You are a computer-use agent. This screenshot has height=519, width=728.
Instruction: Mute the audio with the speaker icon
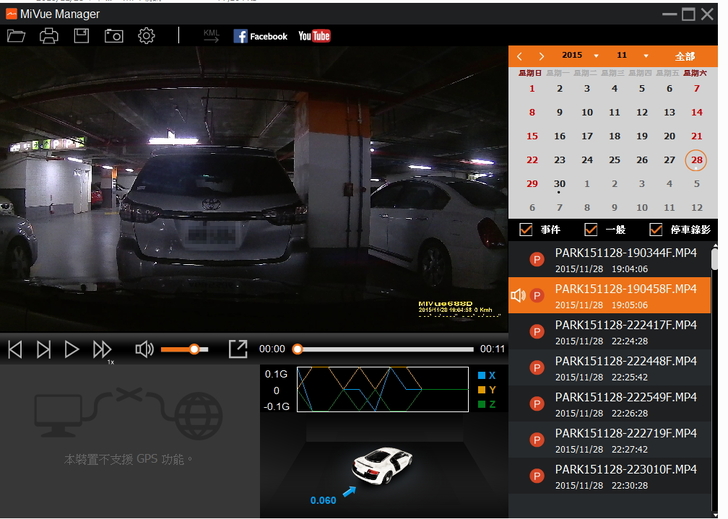pos(144,349)
